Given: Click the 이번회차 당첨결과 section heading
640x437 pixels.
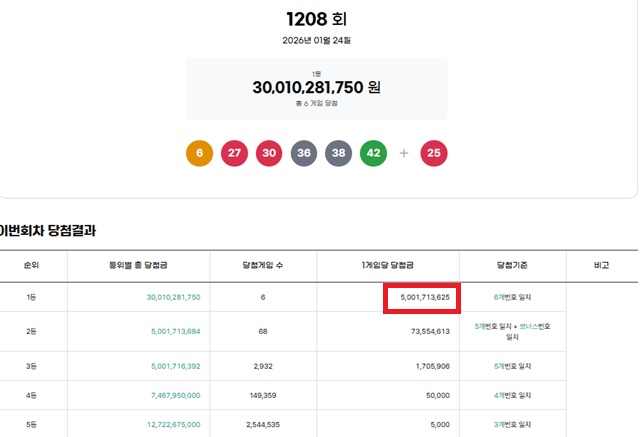Looking at the screenshot, I should tap(47, 230).
